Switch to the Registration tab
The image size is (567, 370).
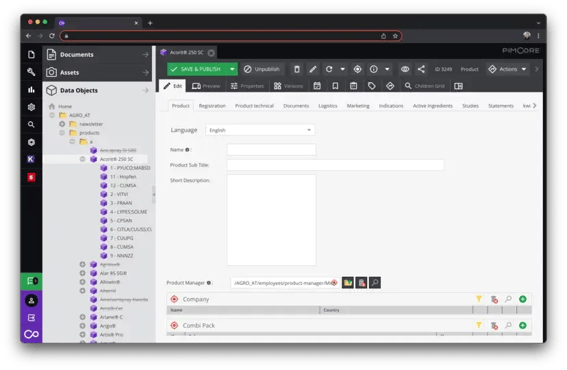click(x=212, y=106)
